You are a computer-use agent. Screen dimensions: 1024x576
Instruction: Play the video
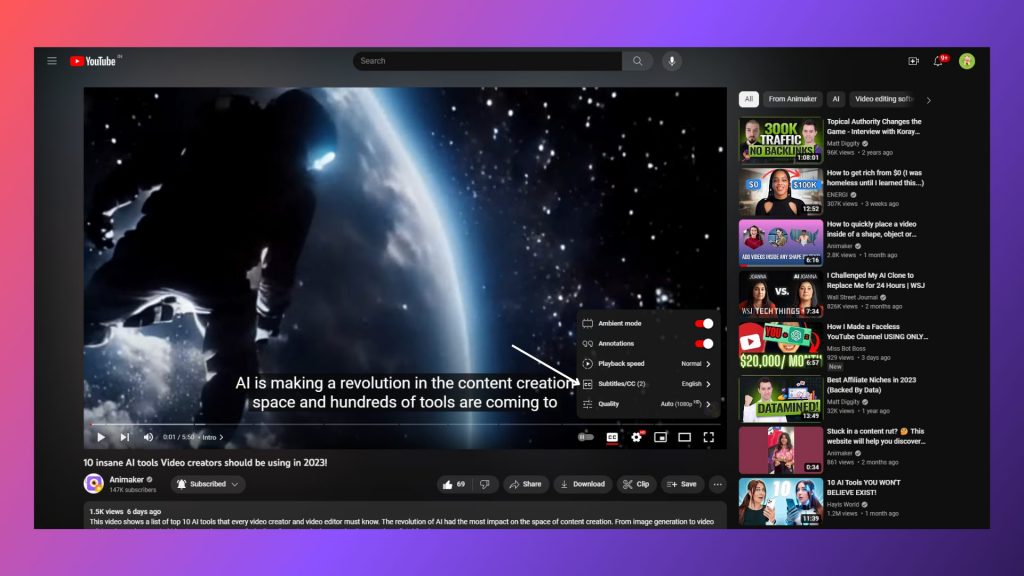101,437
